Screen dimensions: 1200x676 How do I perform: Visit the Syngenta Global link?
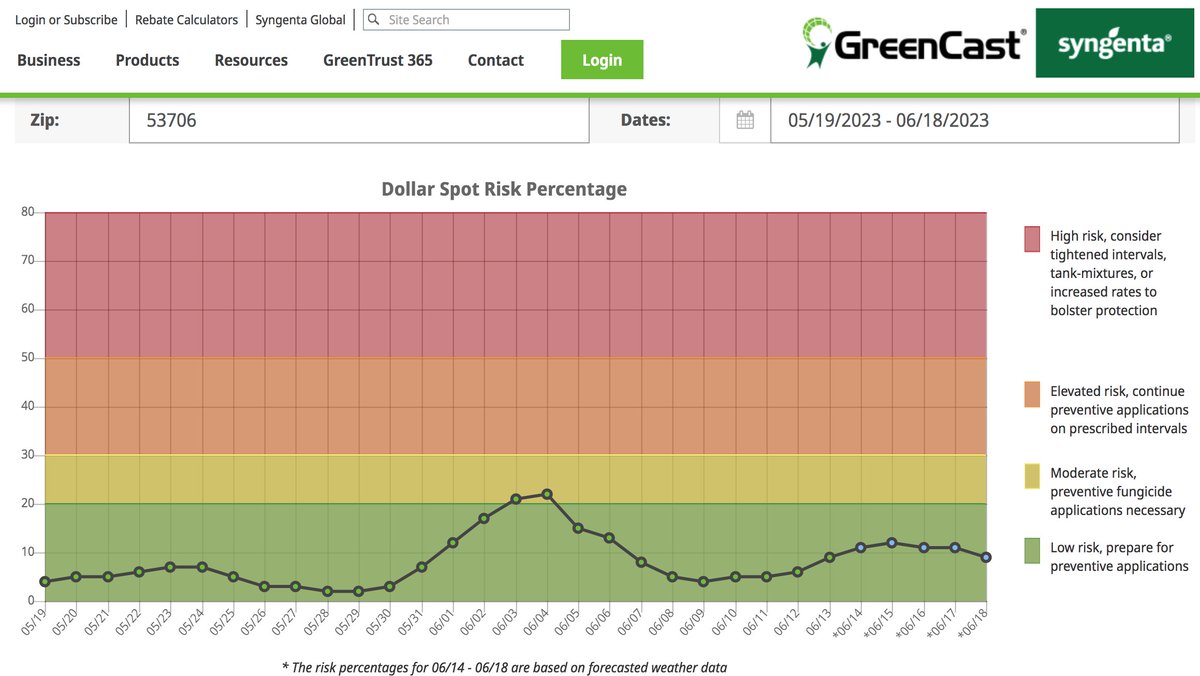tap(300, 19)
